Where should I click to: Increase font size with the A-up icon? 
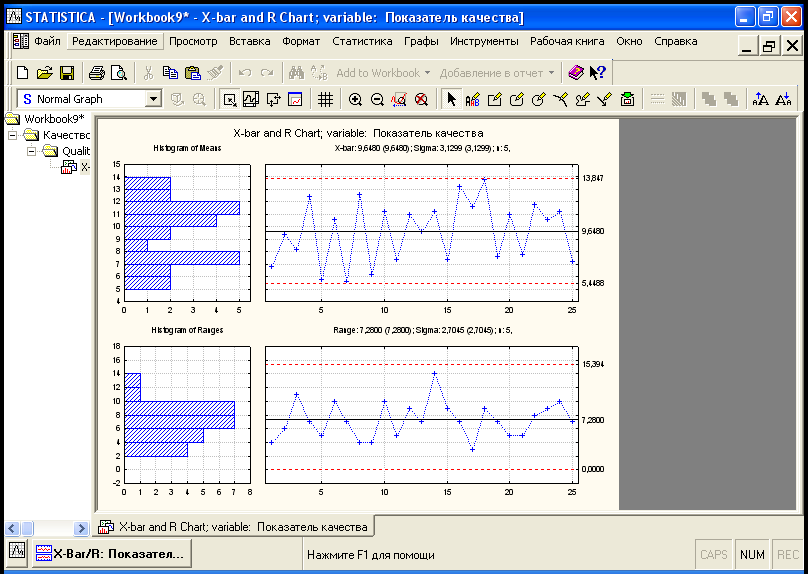tap(761, 99)
